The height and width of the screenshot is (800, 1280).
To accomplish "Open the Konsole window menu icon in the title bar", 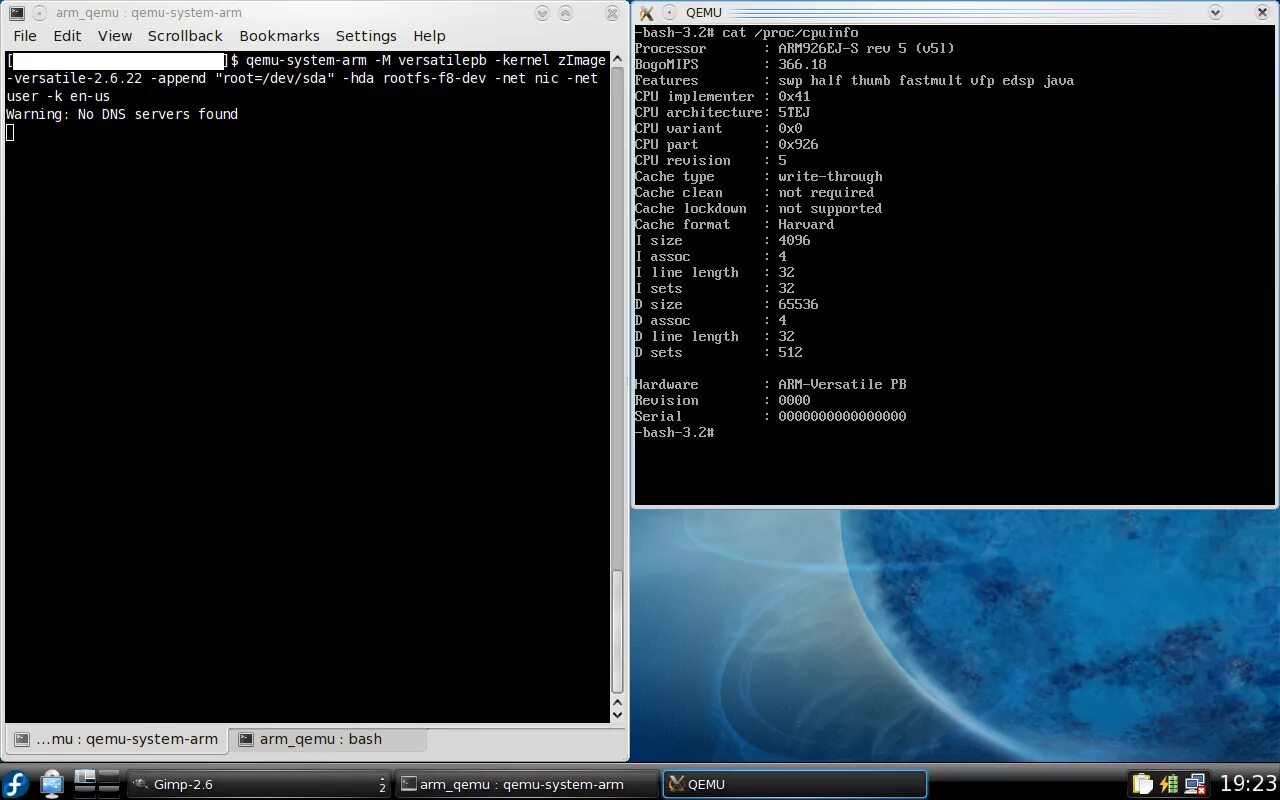I will point(16,13).
